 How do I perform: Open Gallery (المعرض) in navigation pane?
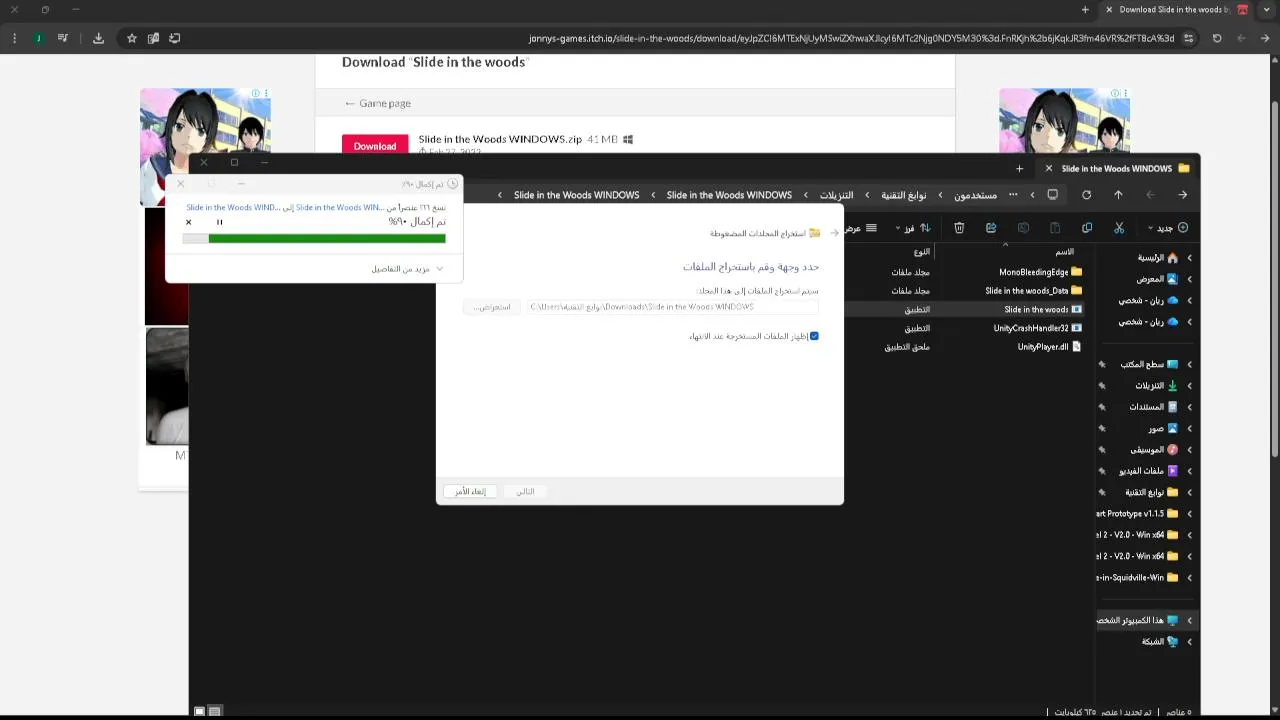pos(1157,279)
